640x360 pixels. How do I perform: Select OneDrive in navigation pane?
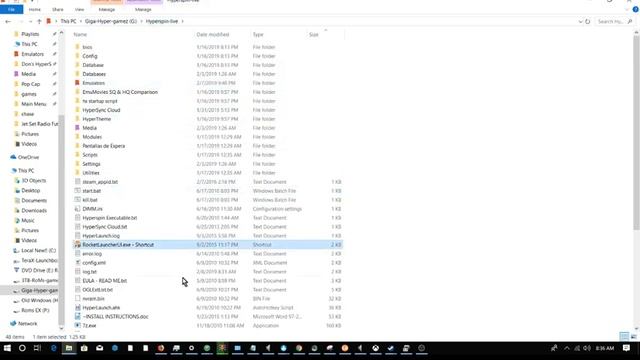coord(28,157)
